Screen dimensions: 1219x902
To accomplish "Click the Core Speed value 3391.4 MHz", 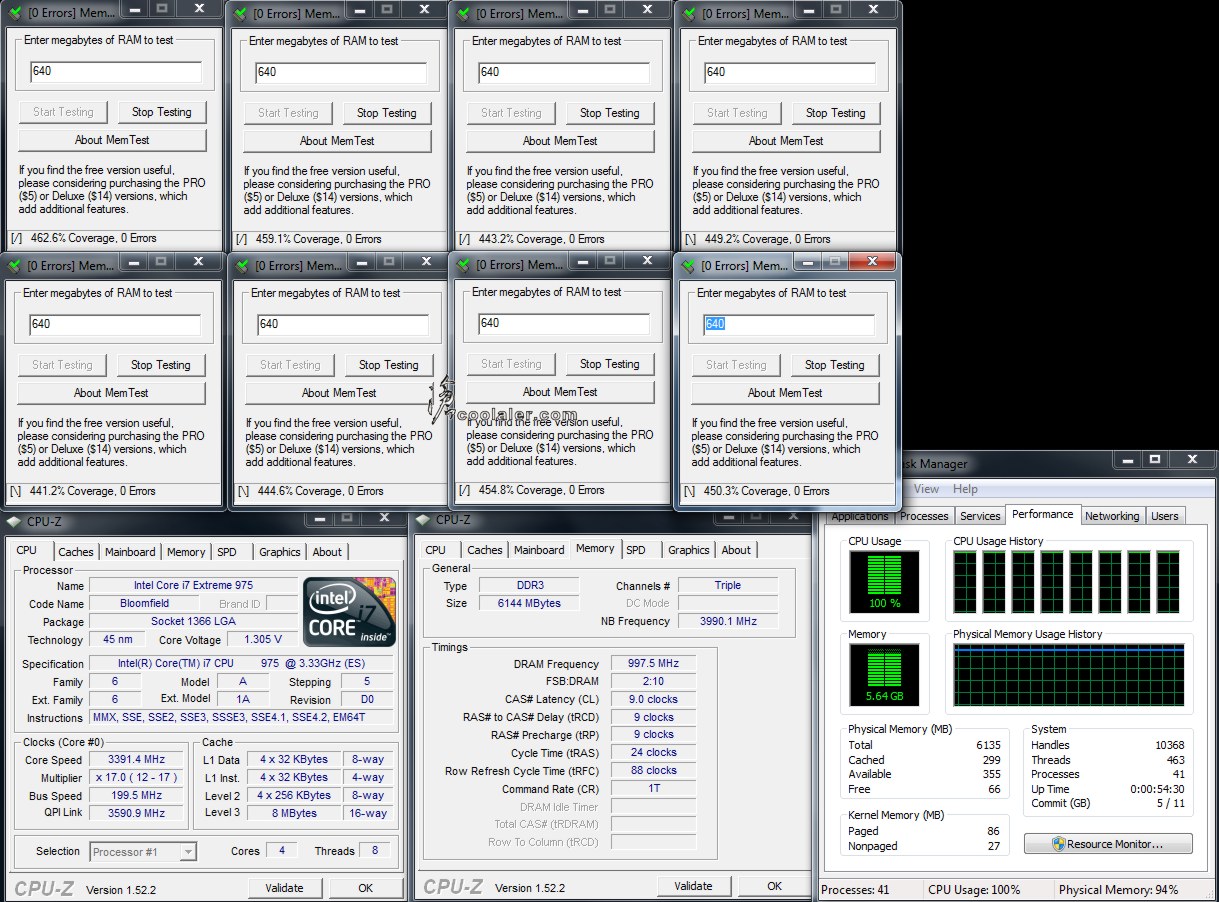I will [136, 759].
